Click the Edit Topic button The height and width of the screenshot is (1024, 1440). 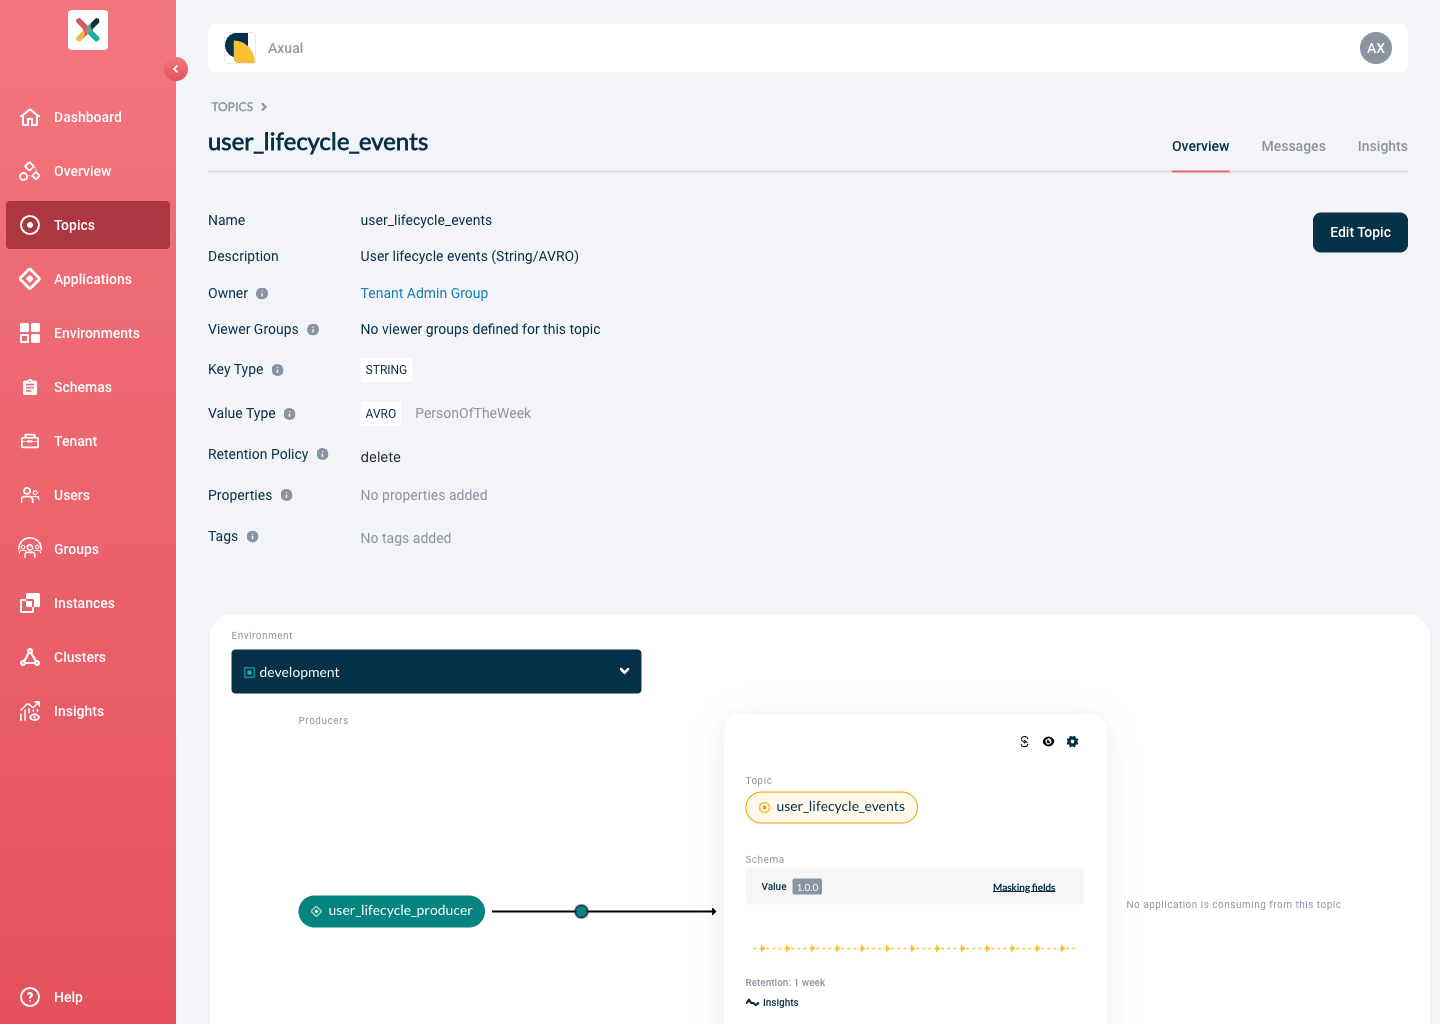pos(1360,232)
